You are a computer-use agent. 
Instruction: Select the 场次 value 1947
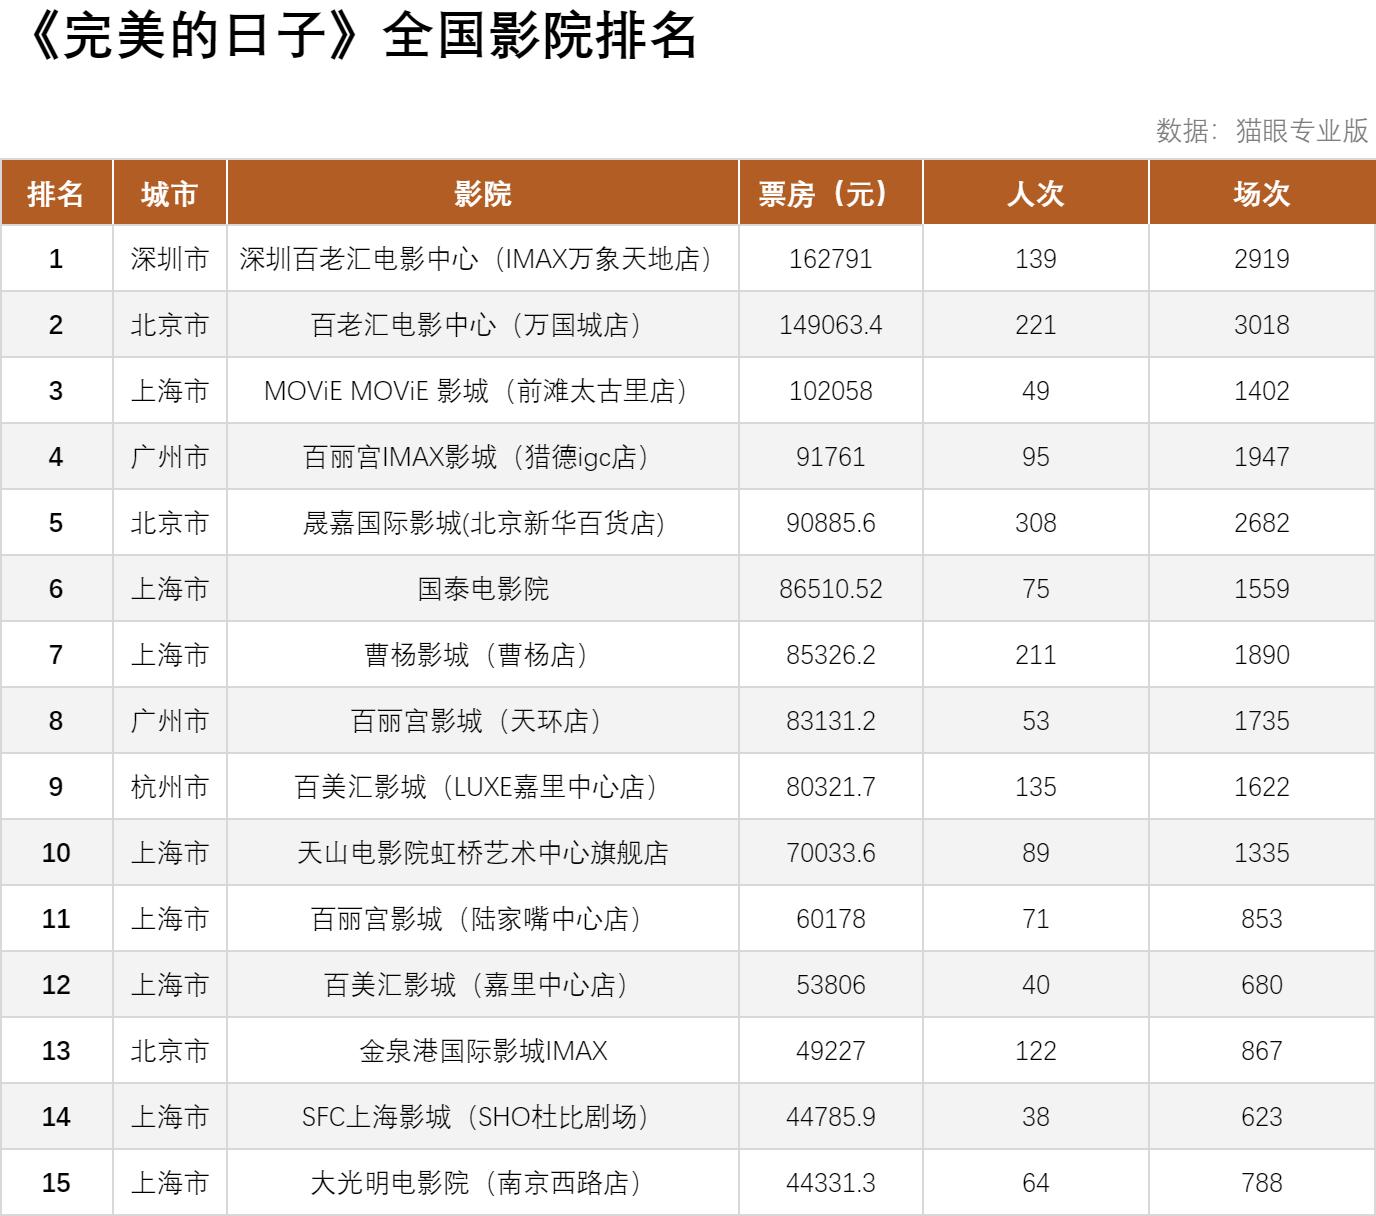point(1262,457)
